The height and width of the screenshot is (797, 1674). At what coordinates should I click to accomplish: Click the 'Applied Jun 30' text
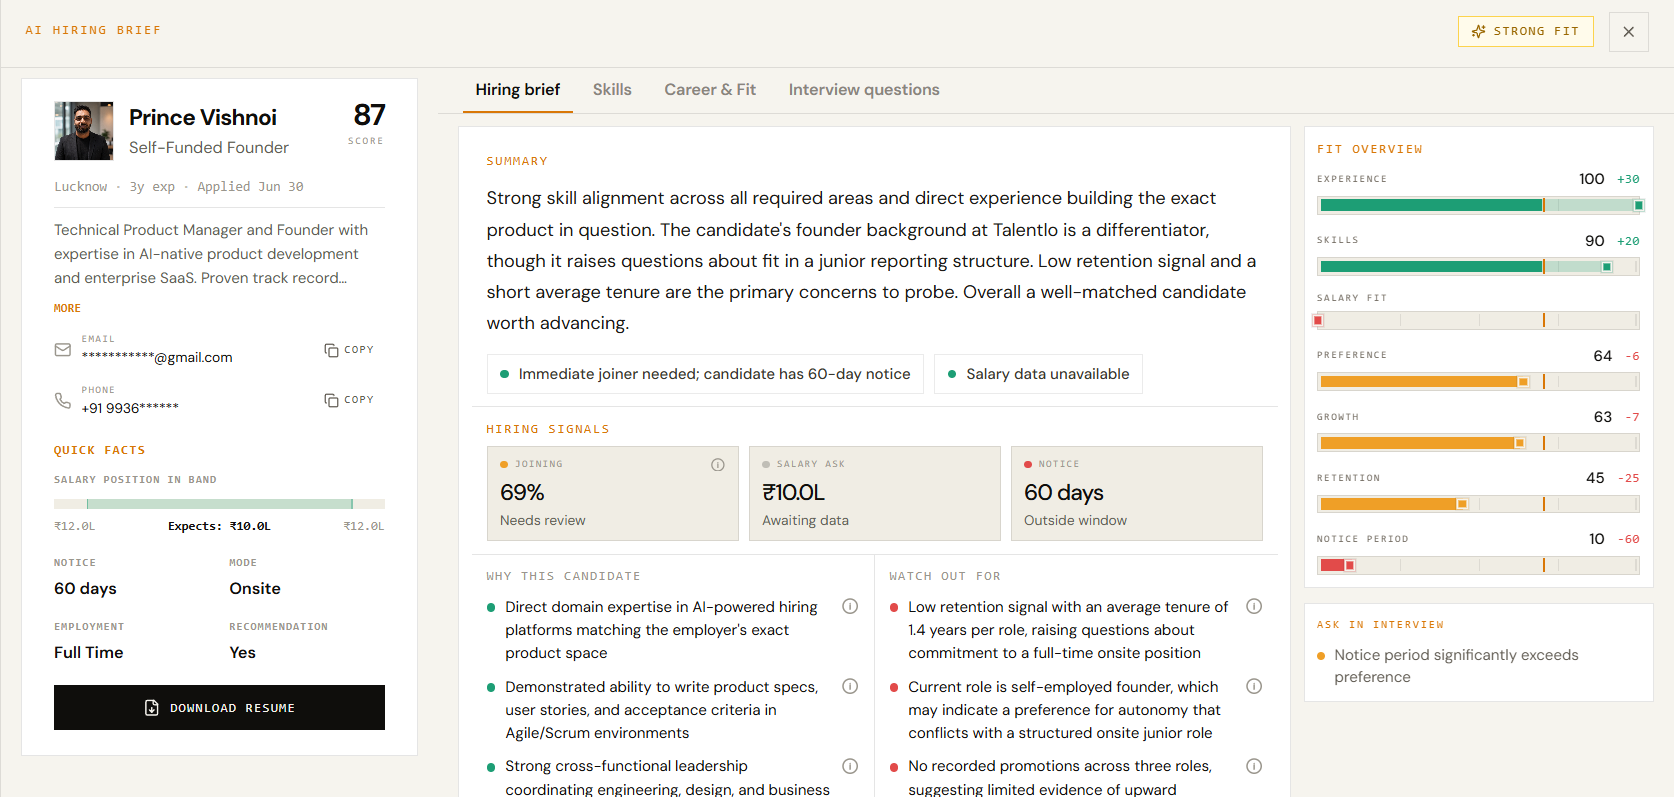(250, 187)
